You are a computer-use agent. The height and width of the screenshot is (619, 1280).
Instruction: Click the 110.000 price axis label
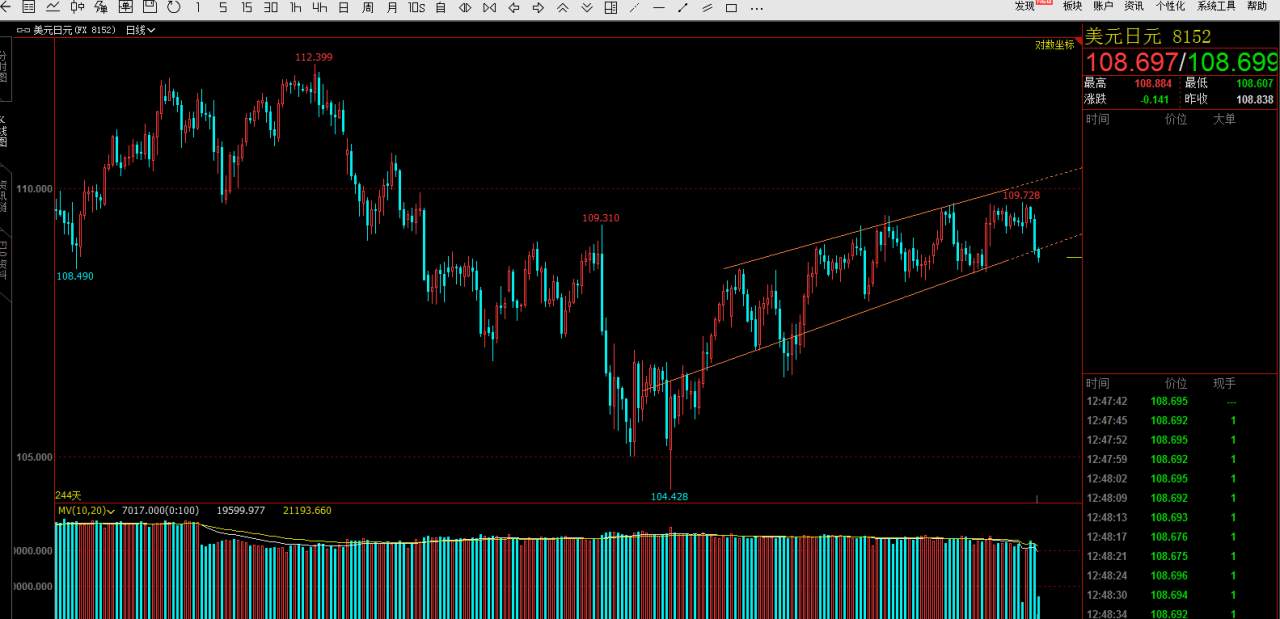click(x=33, y=188)
